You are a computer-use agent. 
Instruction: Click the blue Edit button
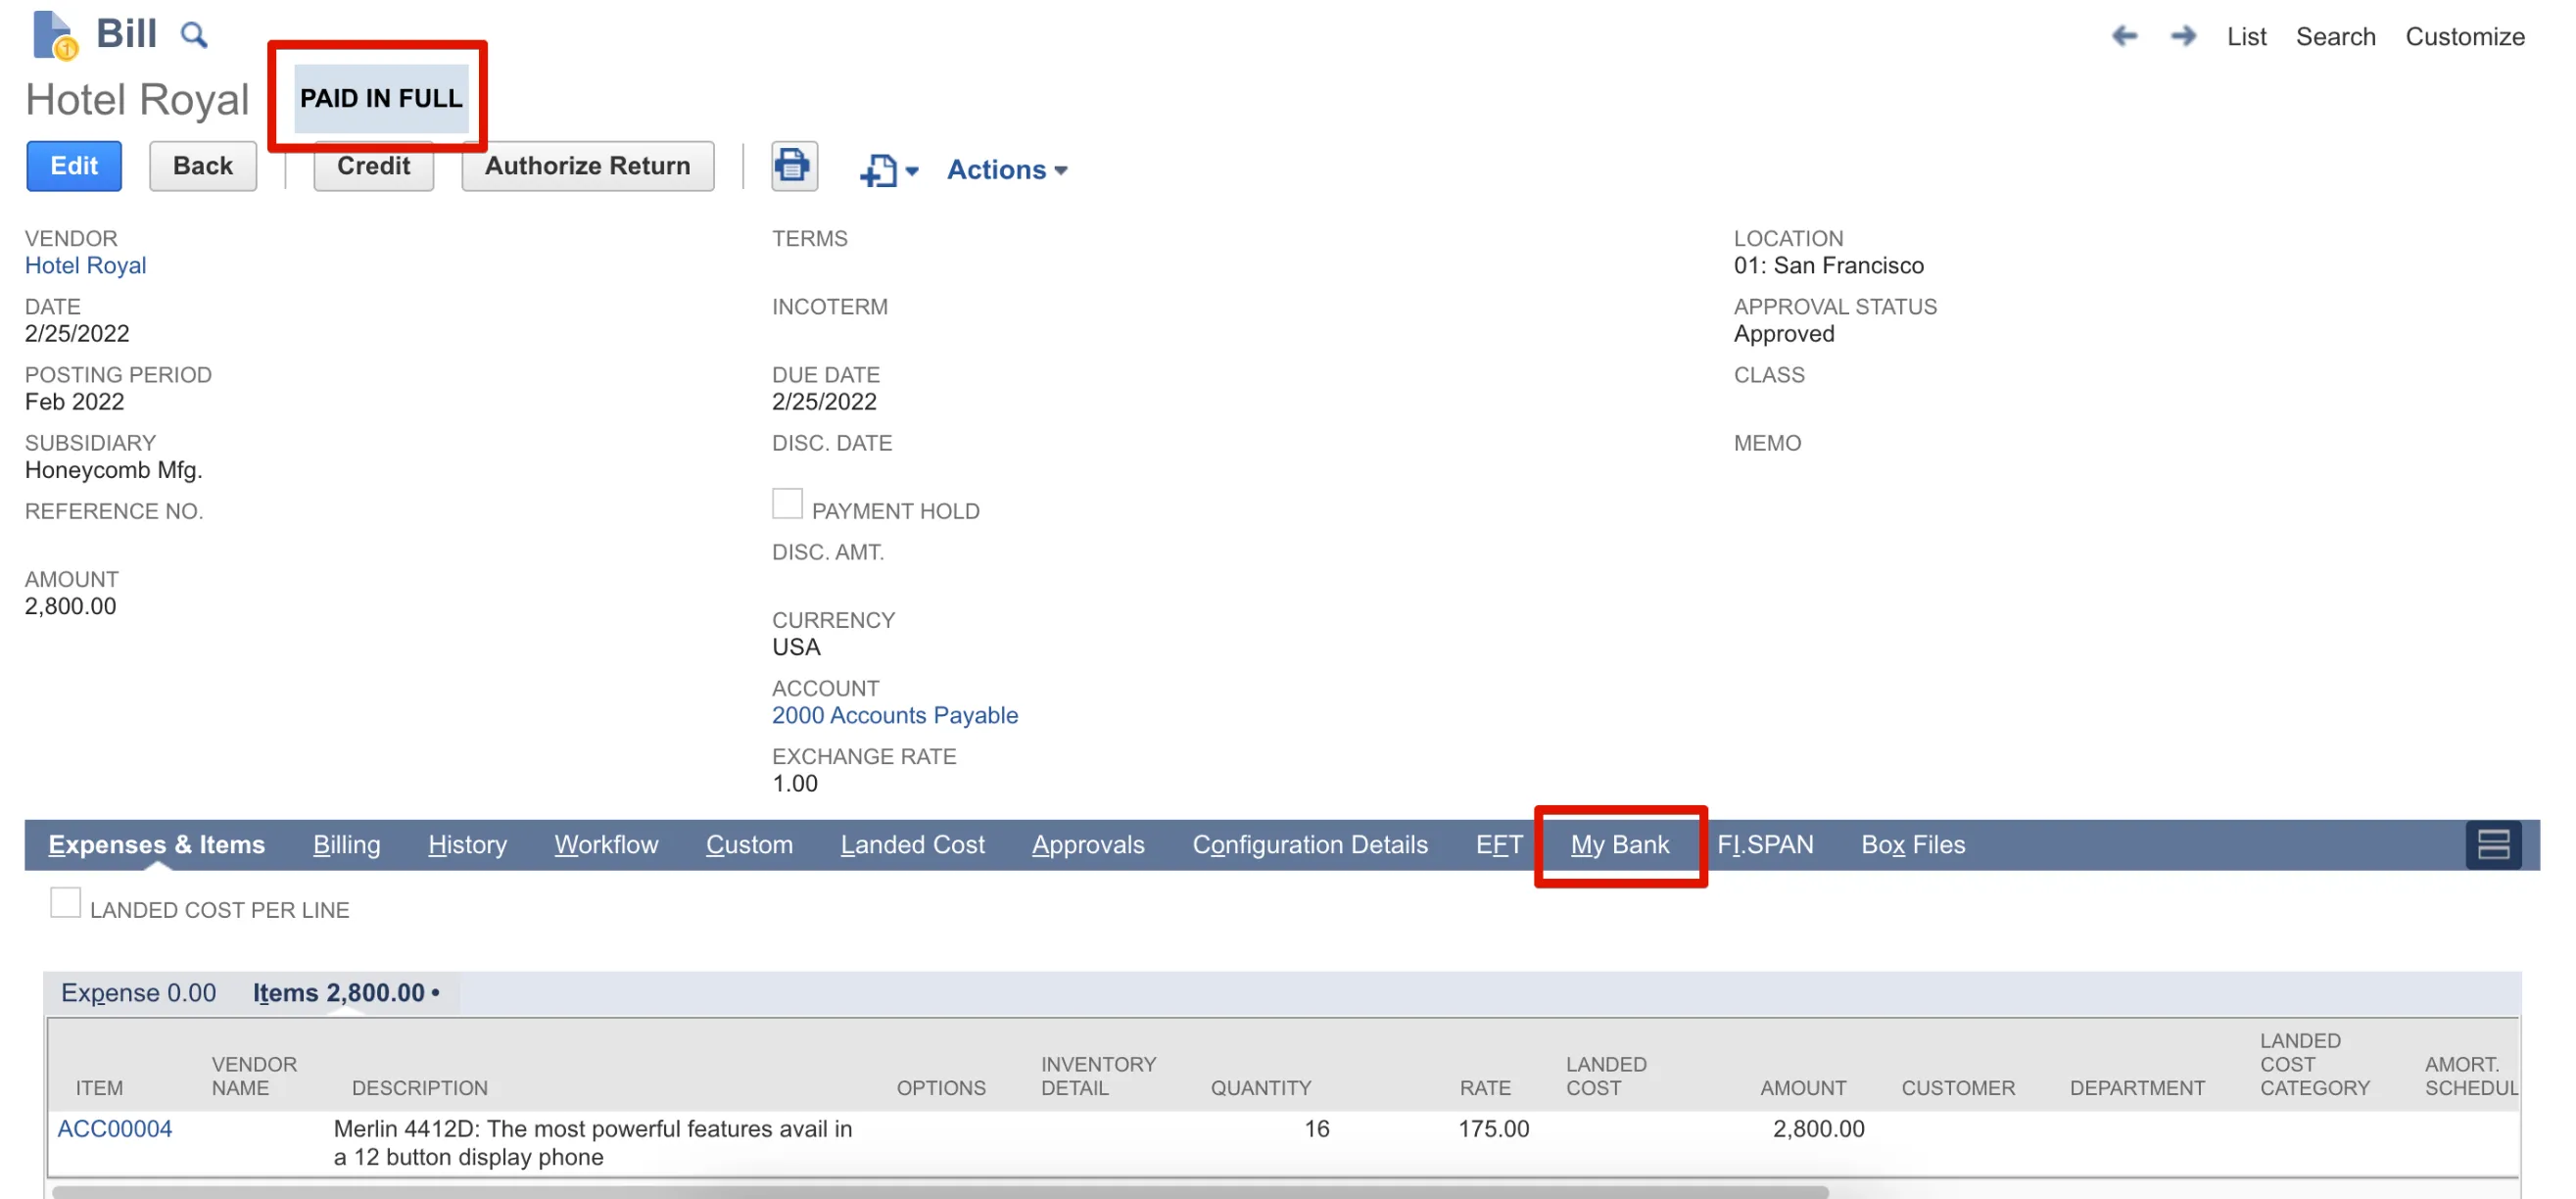pyautogui.click(x=74, y=166)
